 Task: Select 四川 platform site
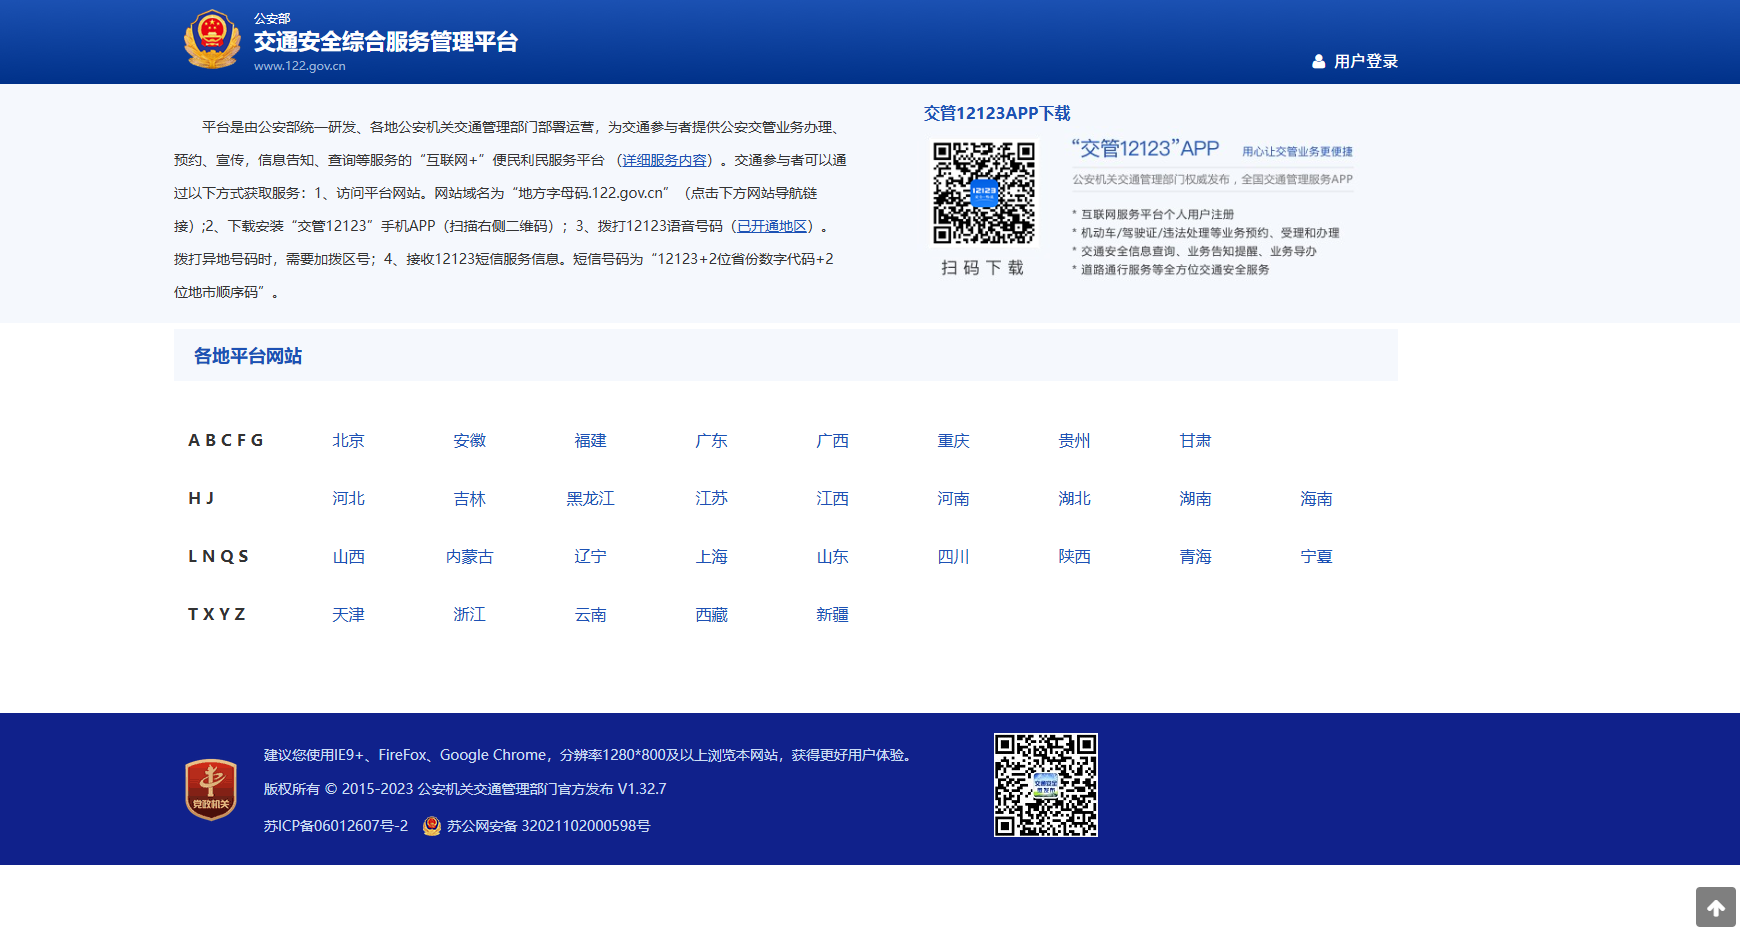tap(954, 557)
